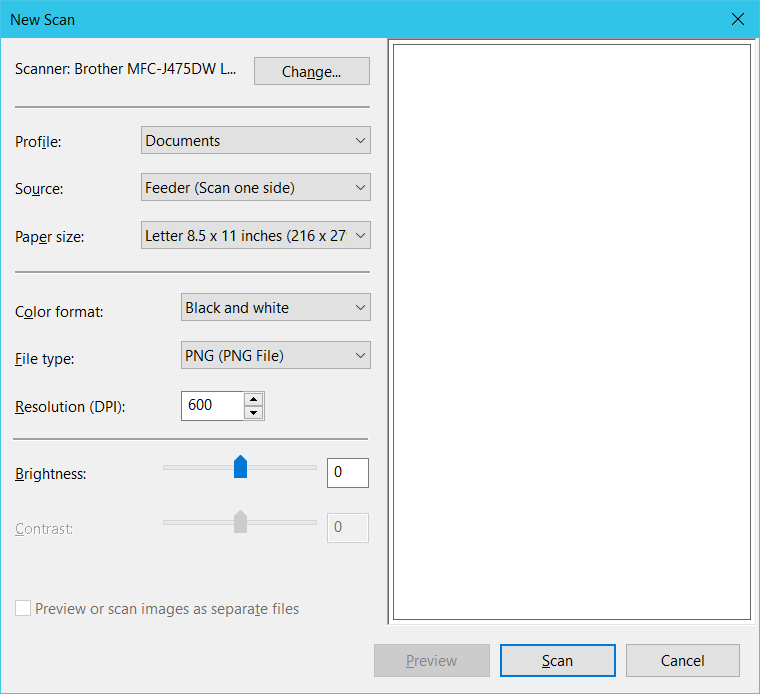Expand the Source dropdown list
760x694 pixels.
pyautogui.click(x=255, y=187)
